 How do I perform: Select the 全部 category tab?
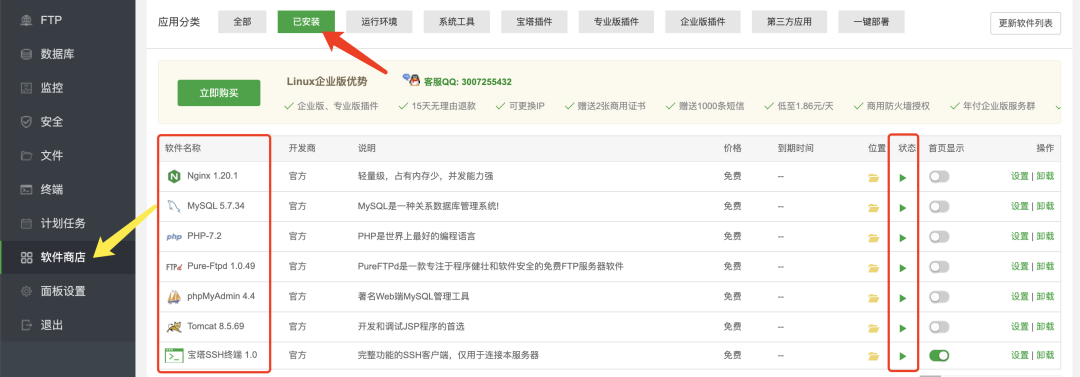tap(242, 21)
